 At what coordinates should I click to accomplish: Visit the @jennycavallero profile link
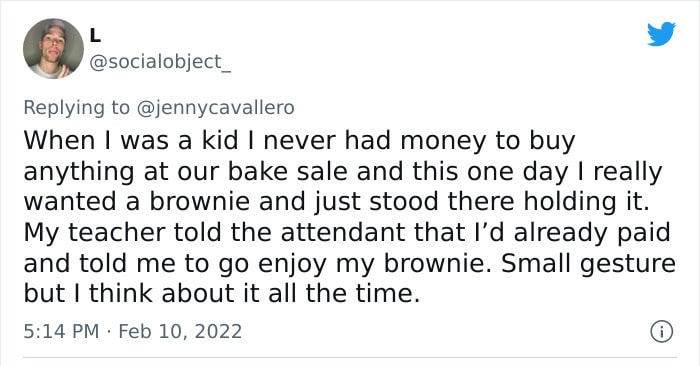click(215, 108)
